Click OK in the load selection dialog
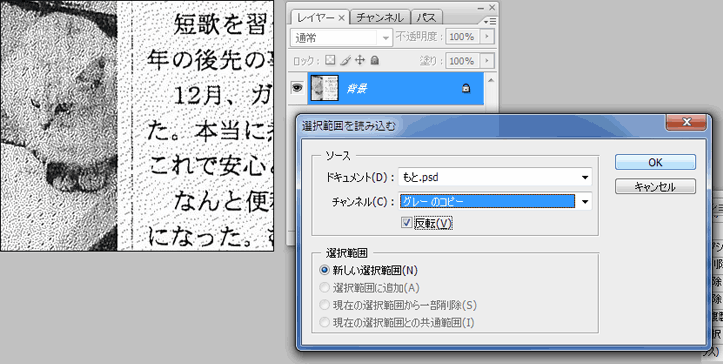The image size is (723, 364). pos(655,162)
